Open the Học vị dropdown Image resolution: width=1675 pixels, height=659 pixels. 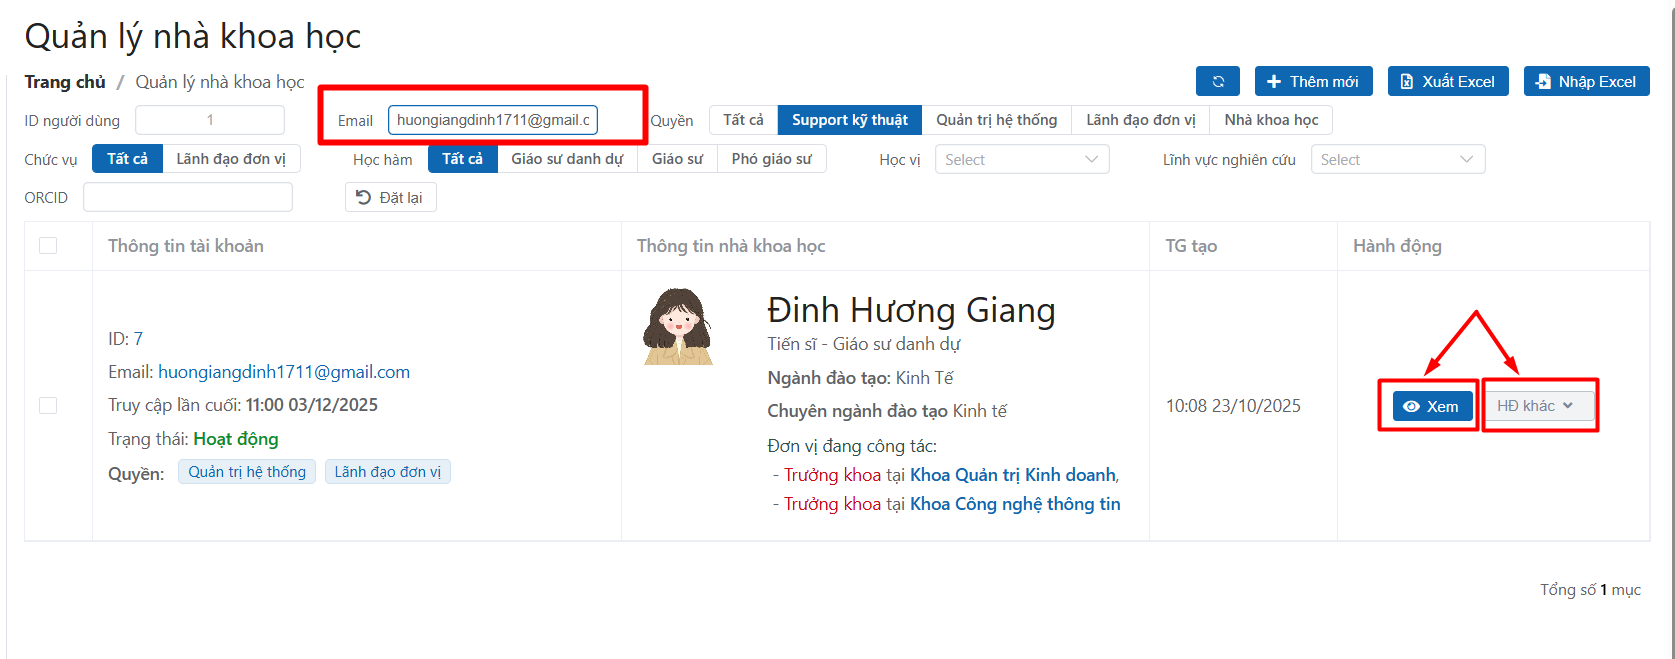1021,160
